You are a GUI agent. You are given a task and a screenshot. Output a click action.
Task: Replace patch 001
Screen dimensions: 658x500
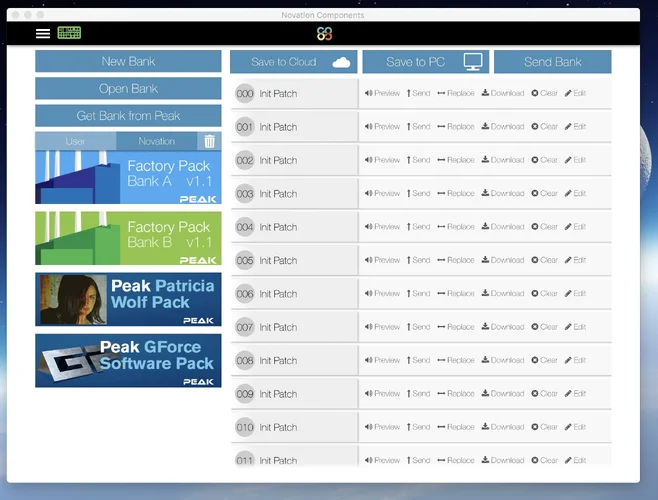(x=456, y=126)
